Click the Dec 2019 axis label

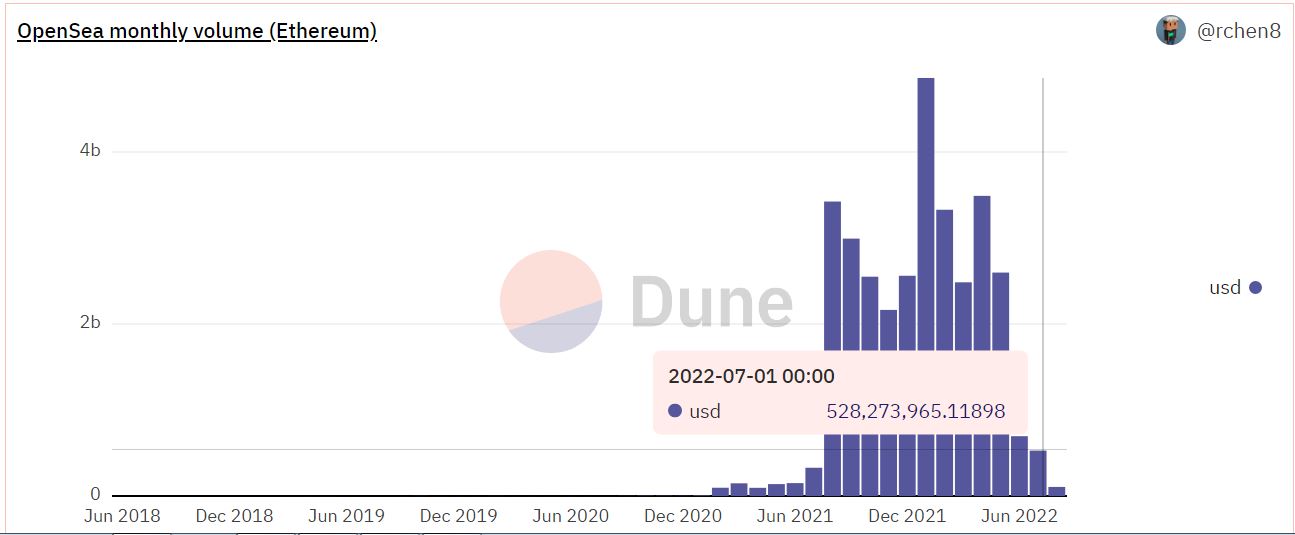pyautogui.click(x=459, y=516)
